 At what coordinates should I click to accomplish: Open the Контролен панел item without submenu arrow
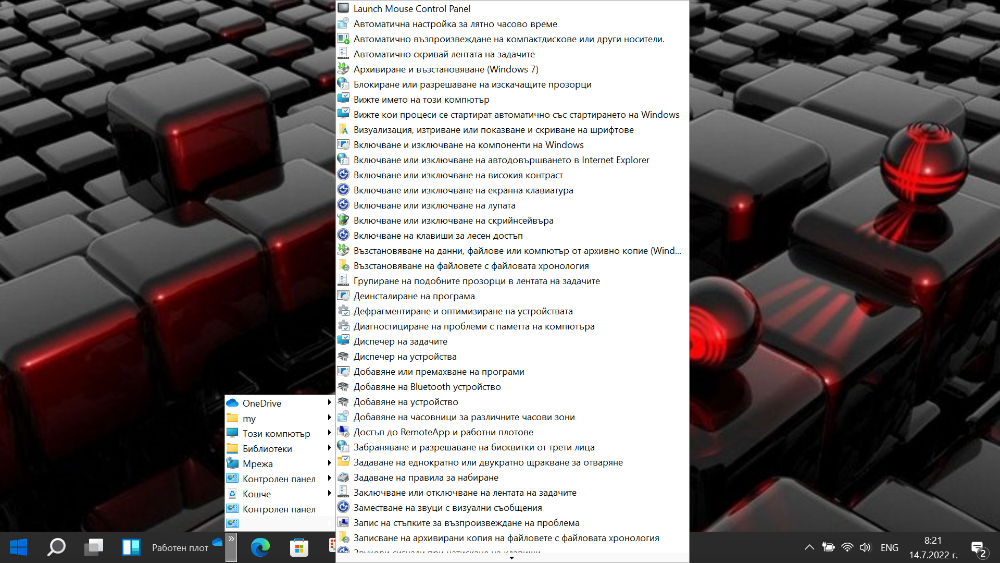coord(280,509)
